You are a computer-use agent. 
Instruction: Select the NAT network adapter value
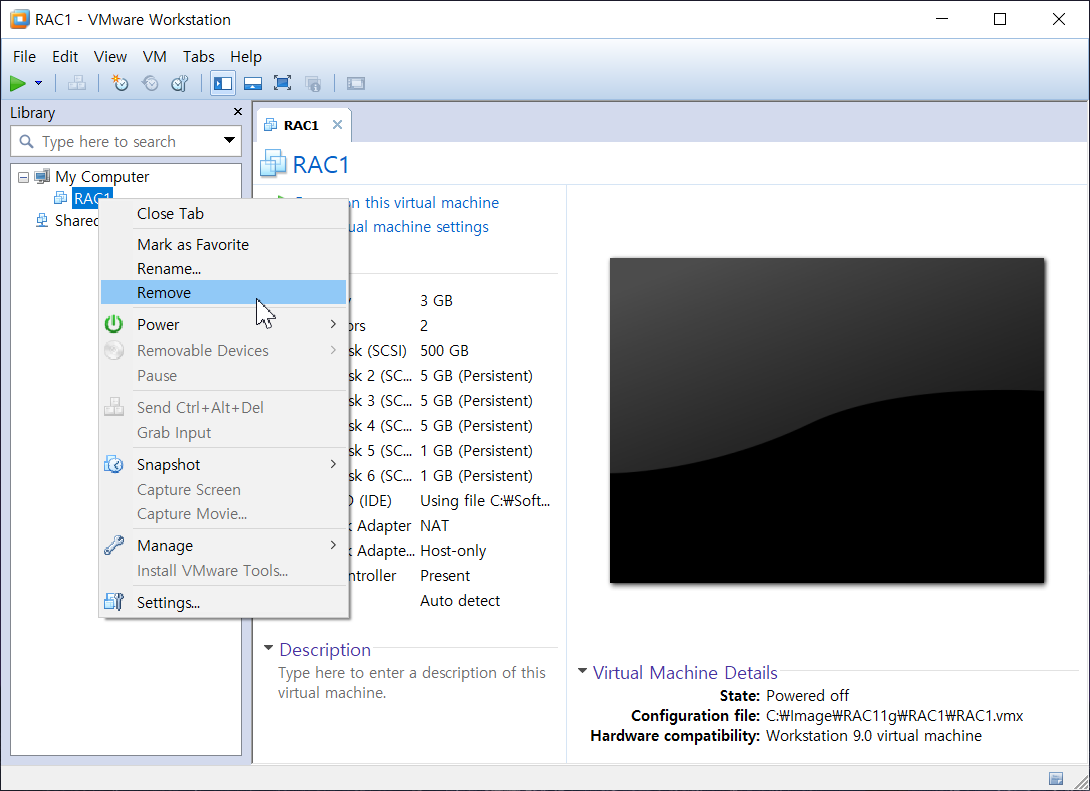tap(434, 525)
